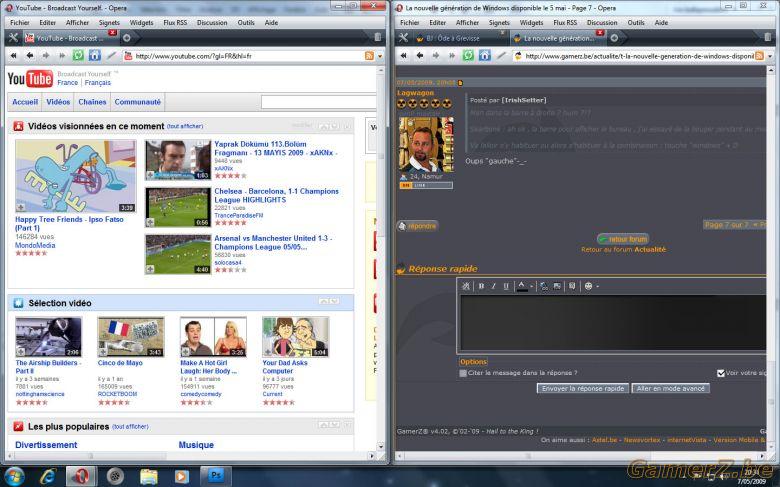Click the 'retour forum' button
This screenshot has height=487, width=780.
[x=623, y=239]
